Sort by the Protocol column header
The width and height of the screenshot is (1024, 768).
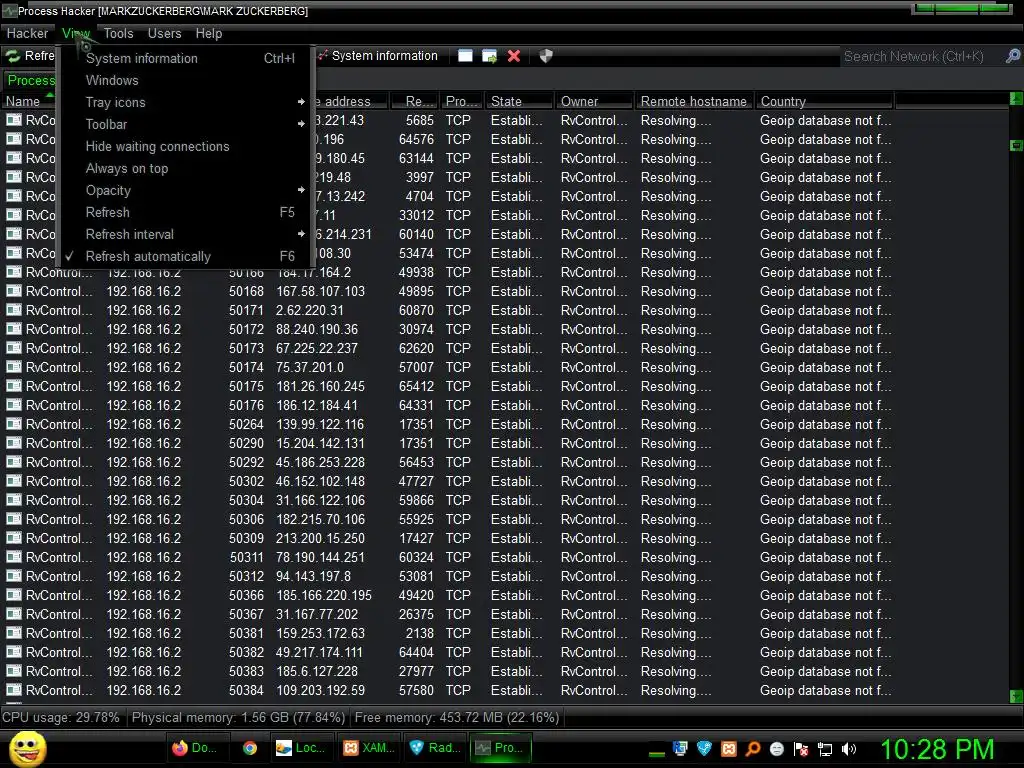coord(462,101)
